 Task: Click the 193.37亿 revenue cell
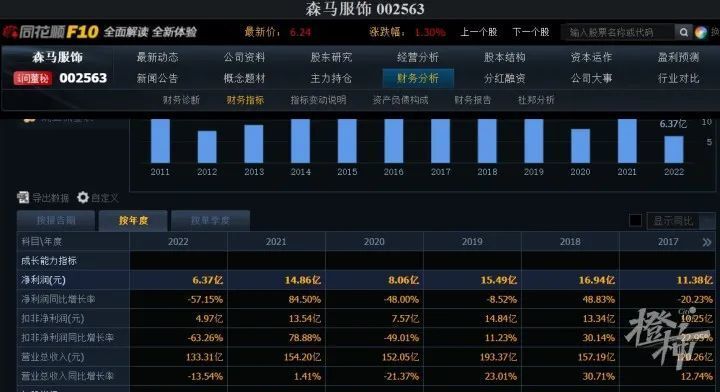click(x=498, y=357)
